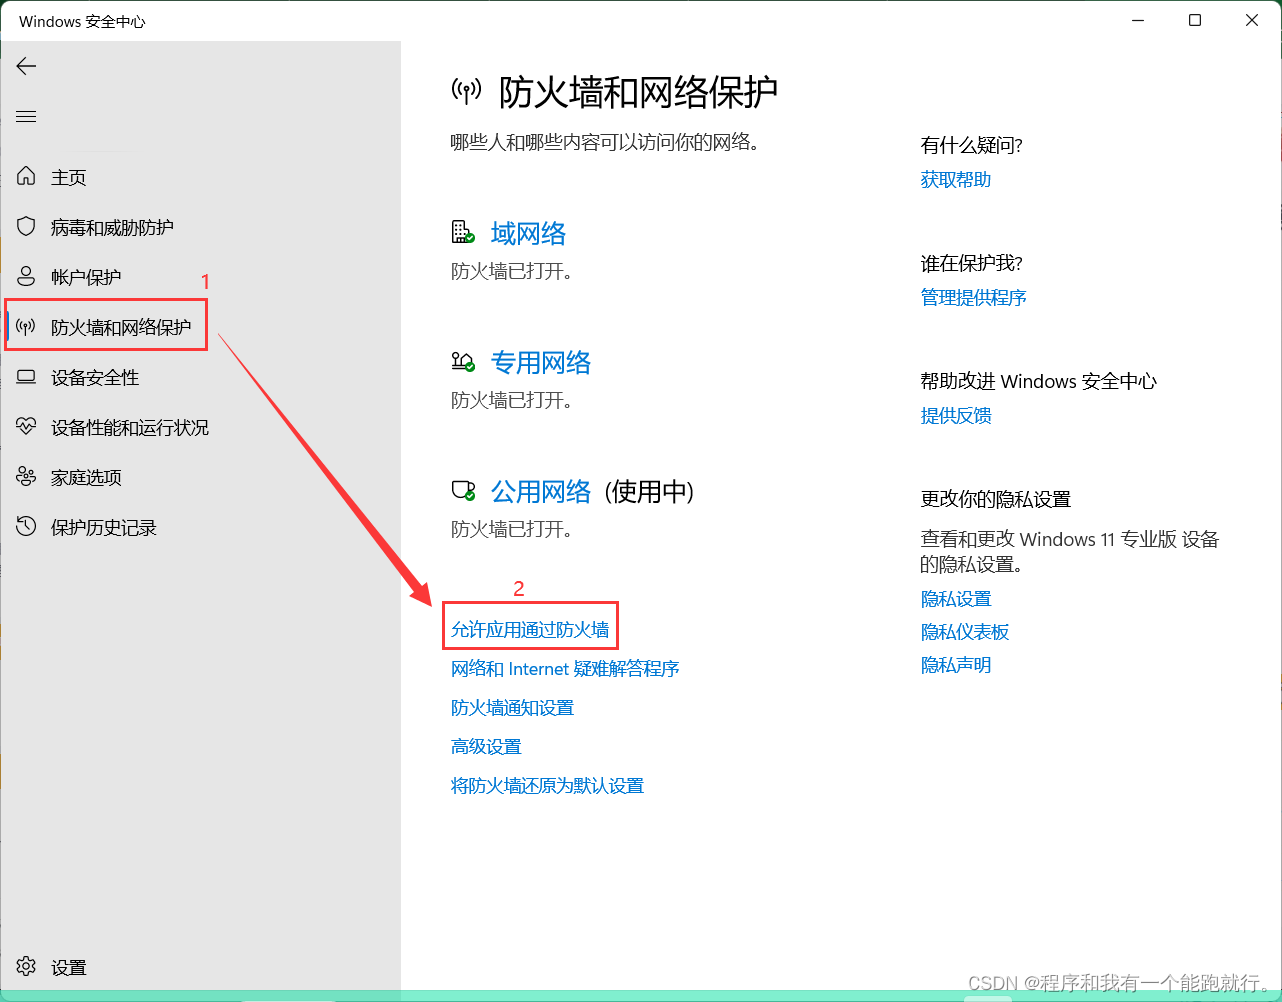Click the antenna icon in the page title
Viewport: 1282px width, 1002px height.
click(x=466, y=92)
